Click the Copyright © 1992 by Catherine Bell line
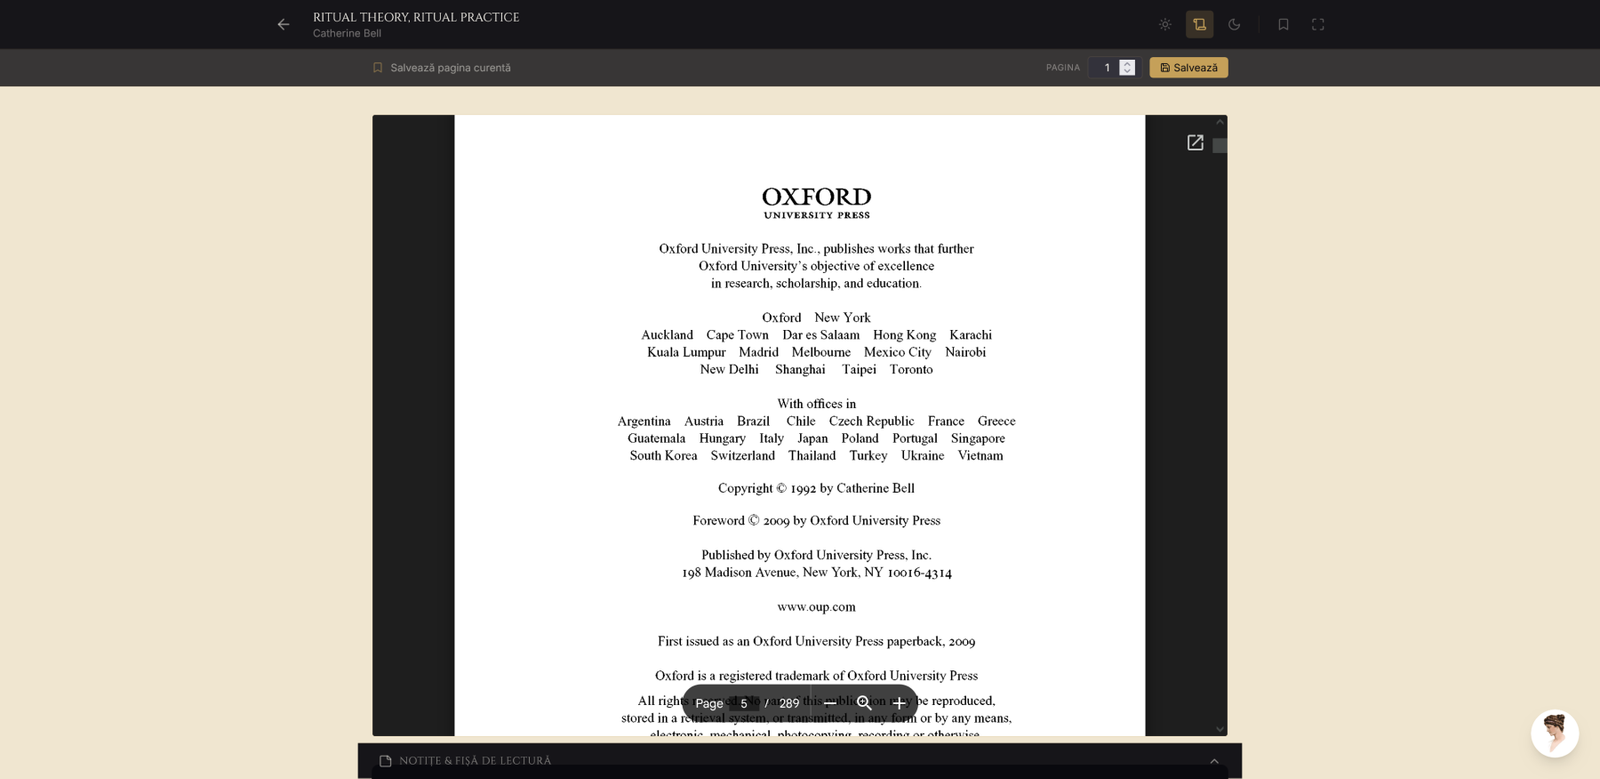The width and height of the screenshot is (1600, 779). tap(816, 488)
